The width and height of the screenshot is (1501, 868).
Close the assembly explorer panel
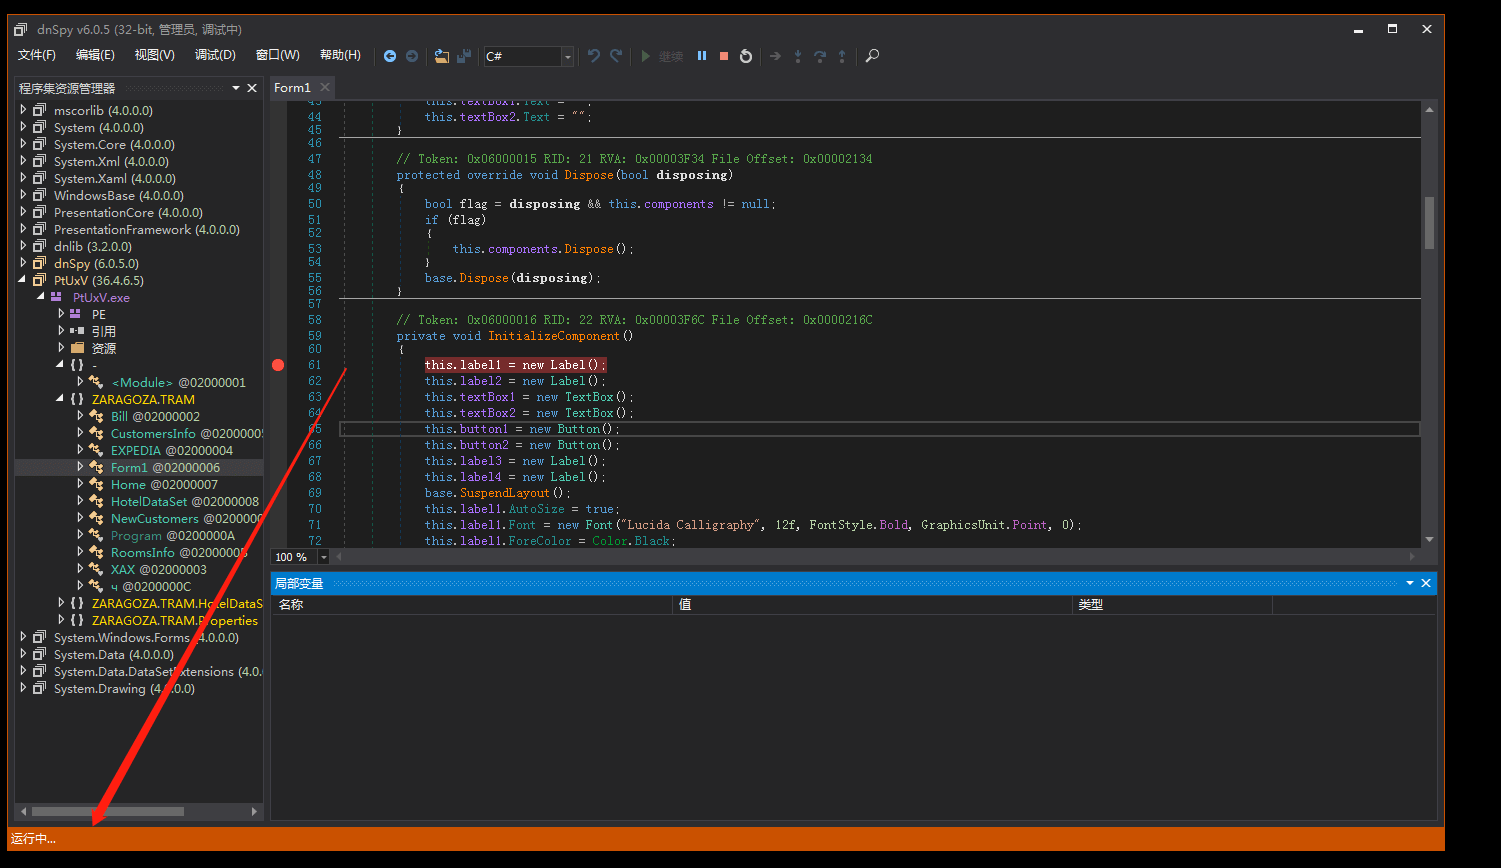(x=252, y=88)
